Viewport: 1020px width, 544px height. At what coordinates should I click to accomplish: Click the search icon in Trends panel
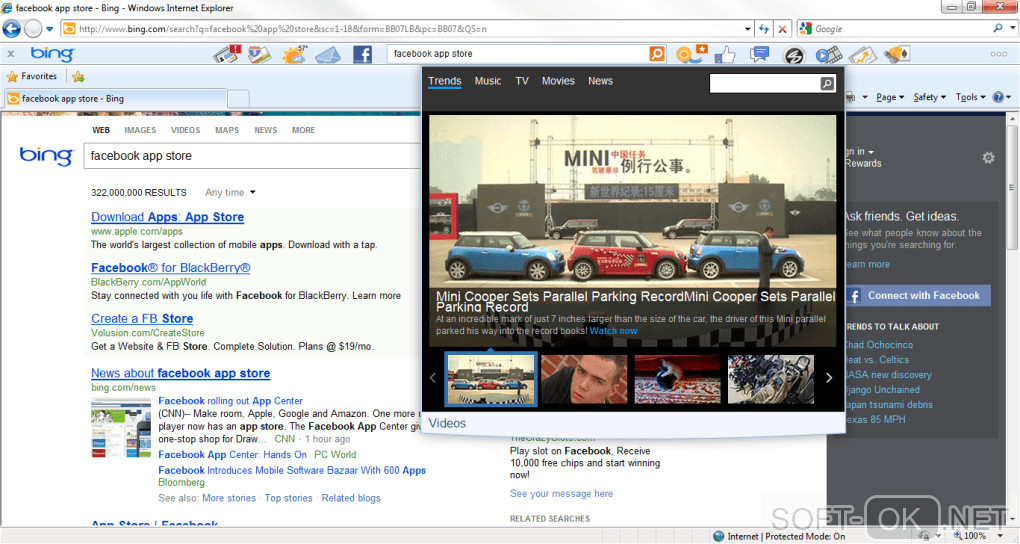tap(827, 83)
